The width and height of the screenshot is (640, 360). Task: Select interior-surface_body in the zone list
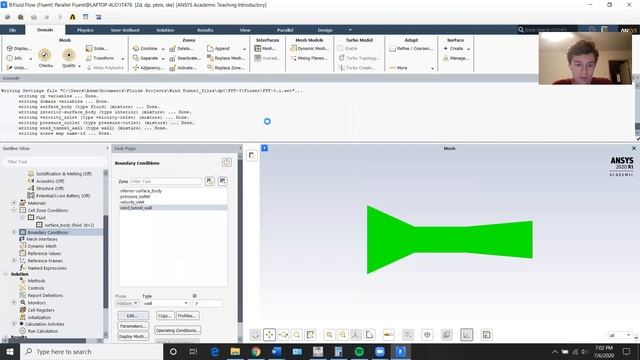click(x=141, y=191)
